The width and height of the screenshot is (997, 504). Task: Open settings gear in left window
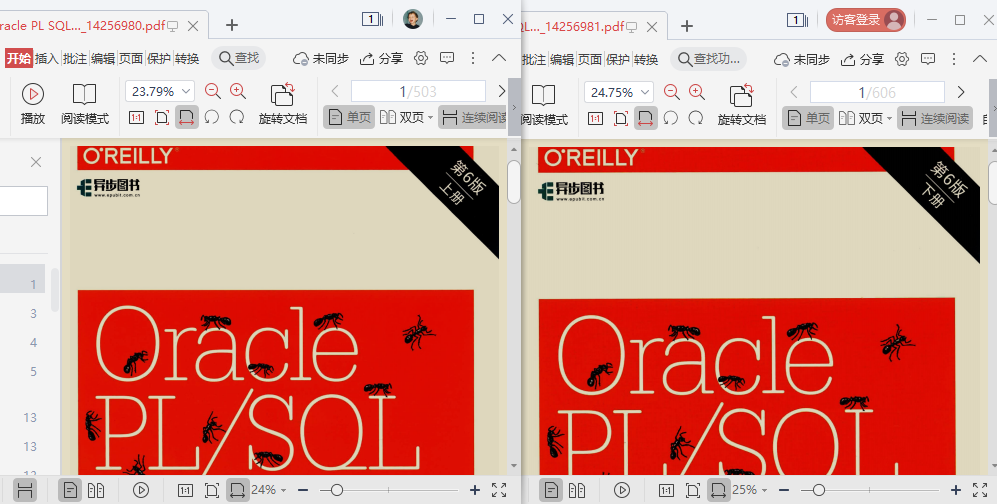(x=421, y=58)
